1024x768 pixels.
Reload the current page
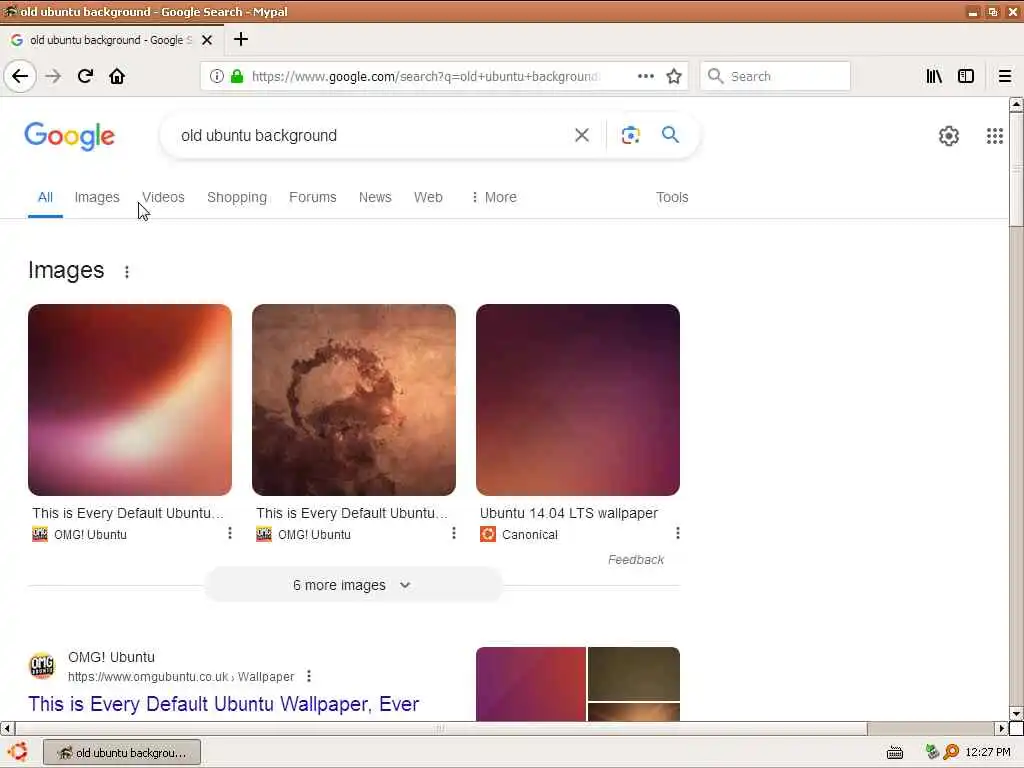tap(85, 76)
